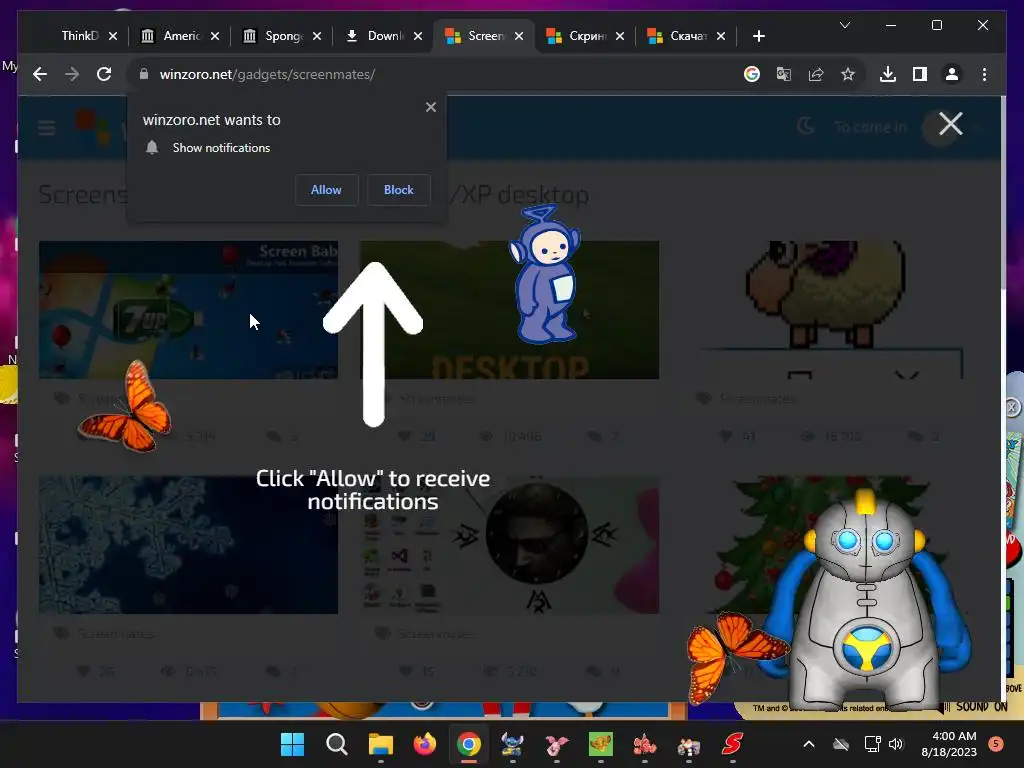Switch to the Downl tab
The image size is (1024, 768).
(385, 36)
